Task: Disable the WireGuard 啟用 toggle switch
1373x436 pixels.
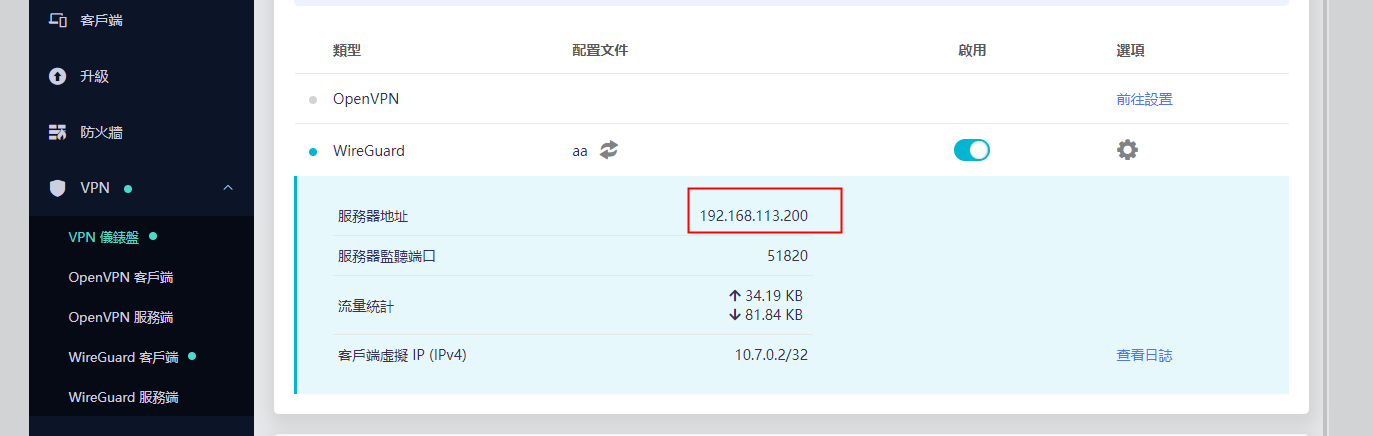Action: point(971,150)
